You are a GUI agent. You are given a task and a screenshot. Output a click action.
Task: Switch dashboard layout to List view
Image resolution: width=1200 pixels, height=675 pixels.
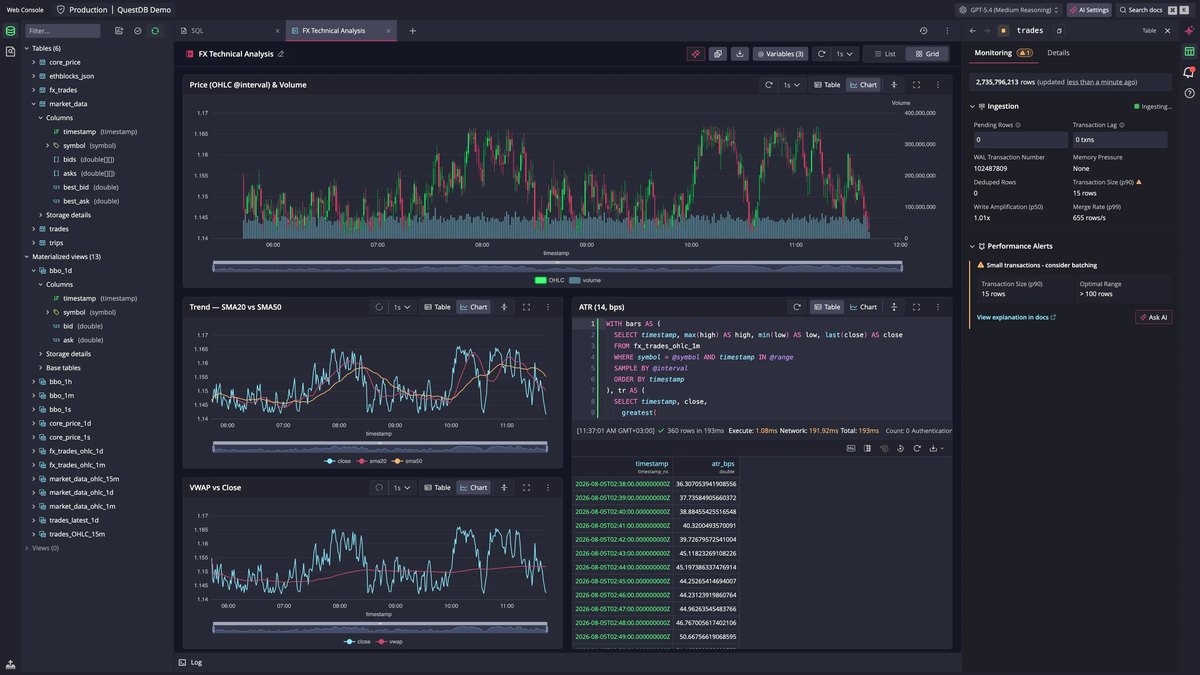click(x=884, y=54)
